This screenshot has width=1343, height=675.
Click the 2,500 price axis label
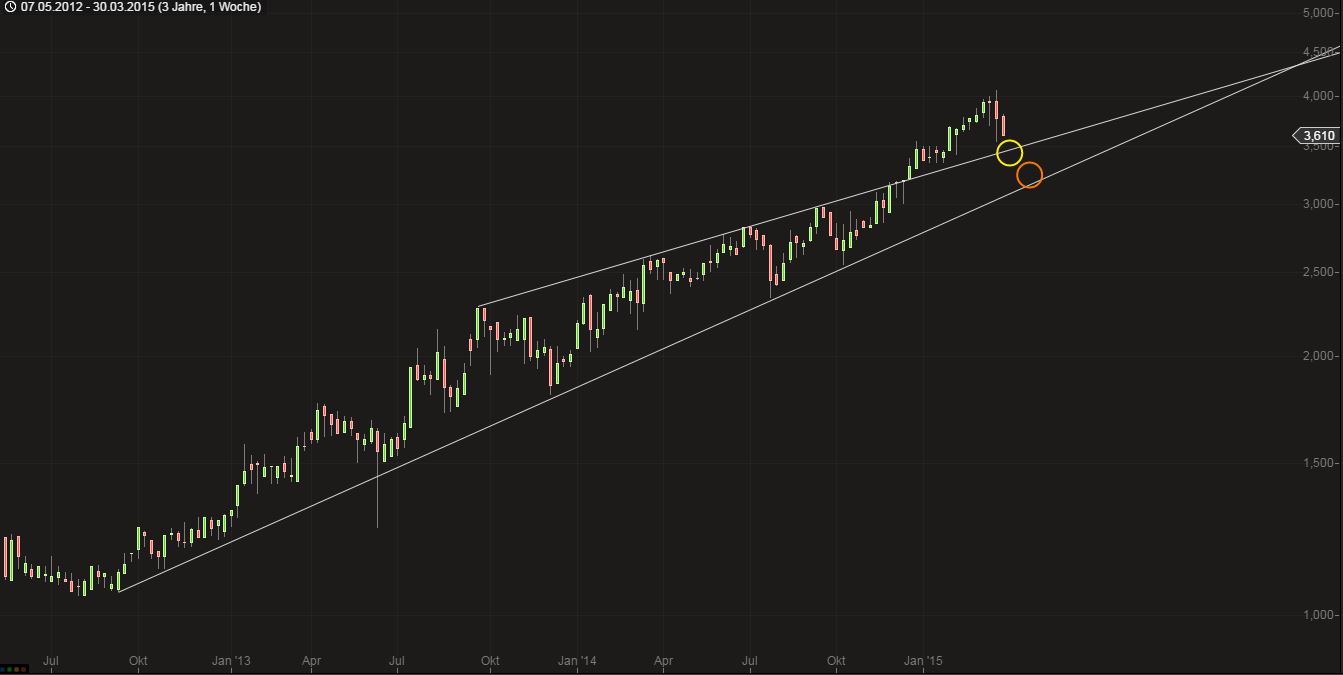(x=1318, y=272)
